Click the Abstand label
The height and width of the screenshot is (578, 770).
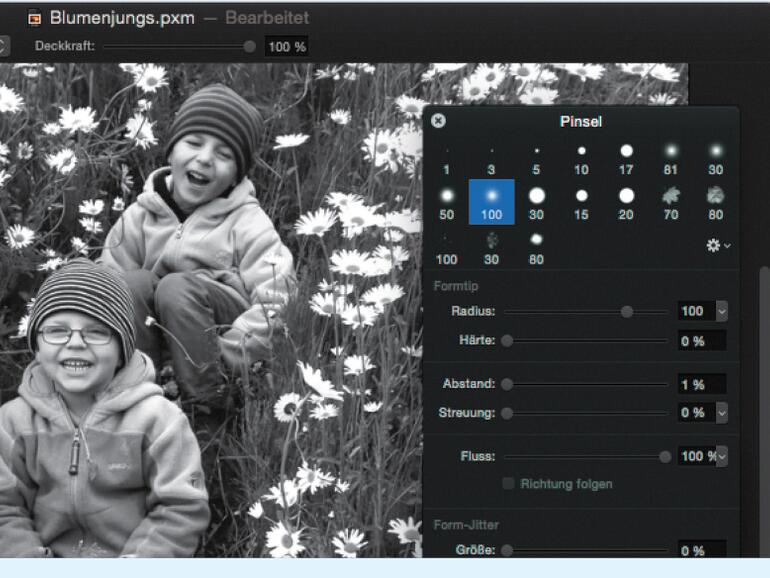(x=469, y=384)
